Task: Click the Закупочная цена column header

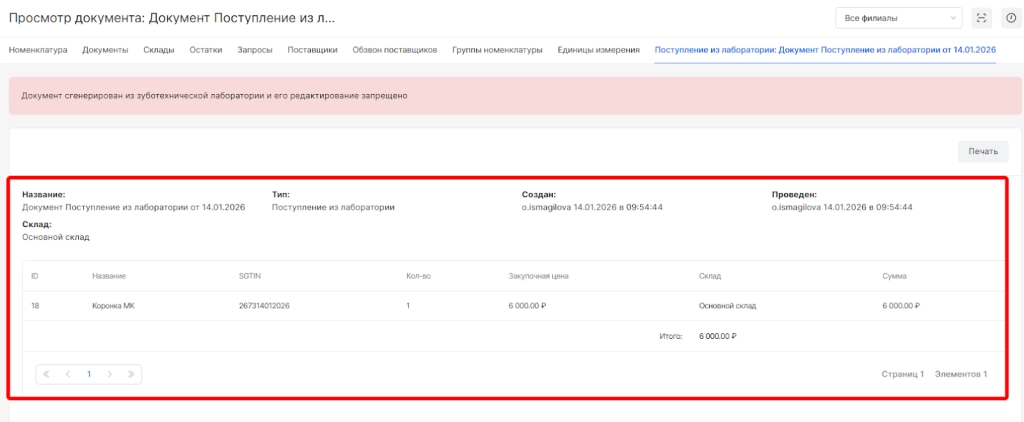Action: (538, 276)
